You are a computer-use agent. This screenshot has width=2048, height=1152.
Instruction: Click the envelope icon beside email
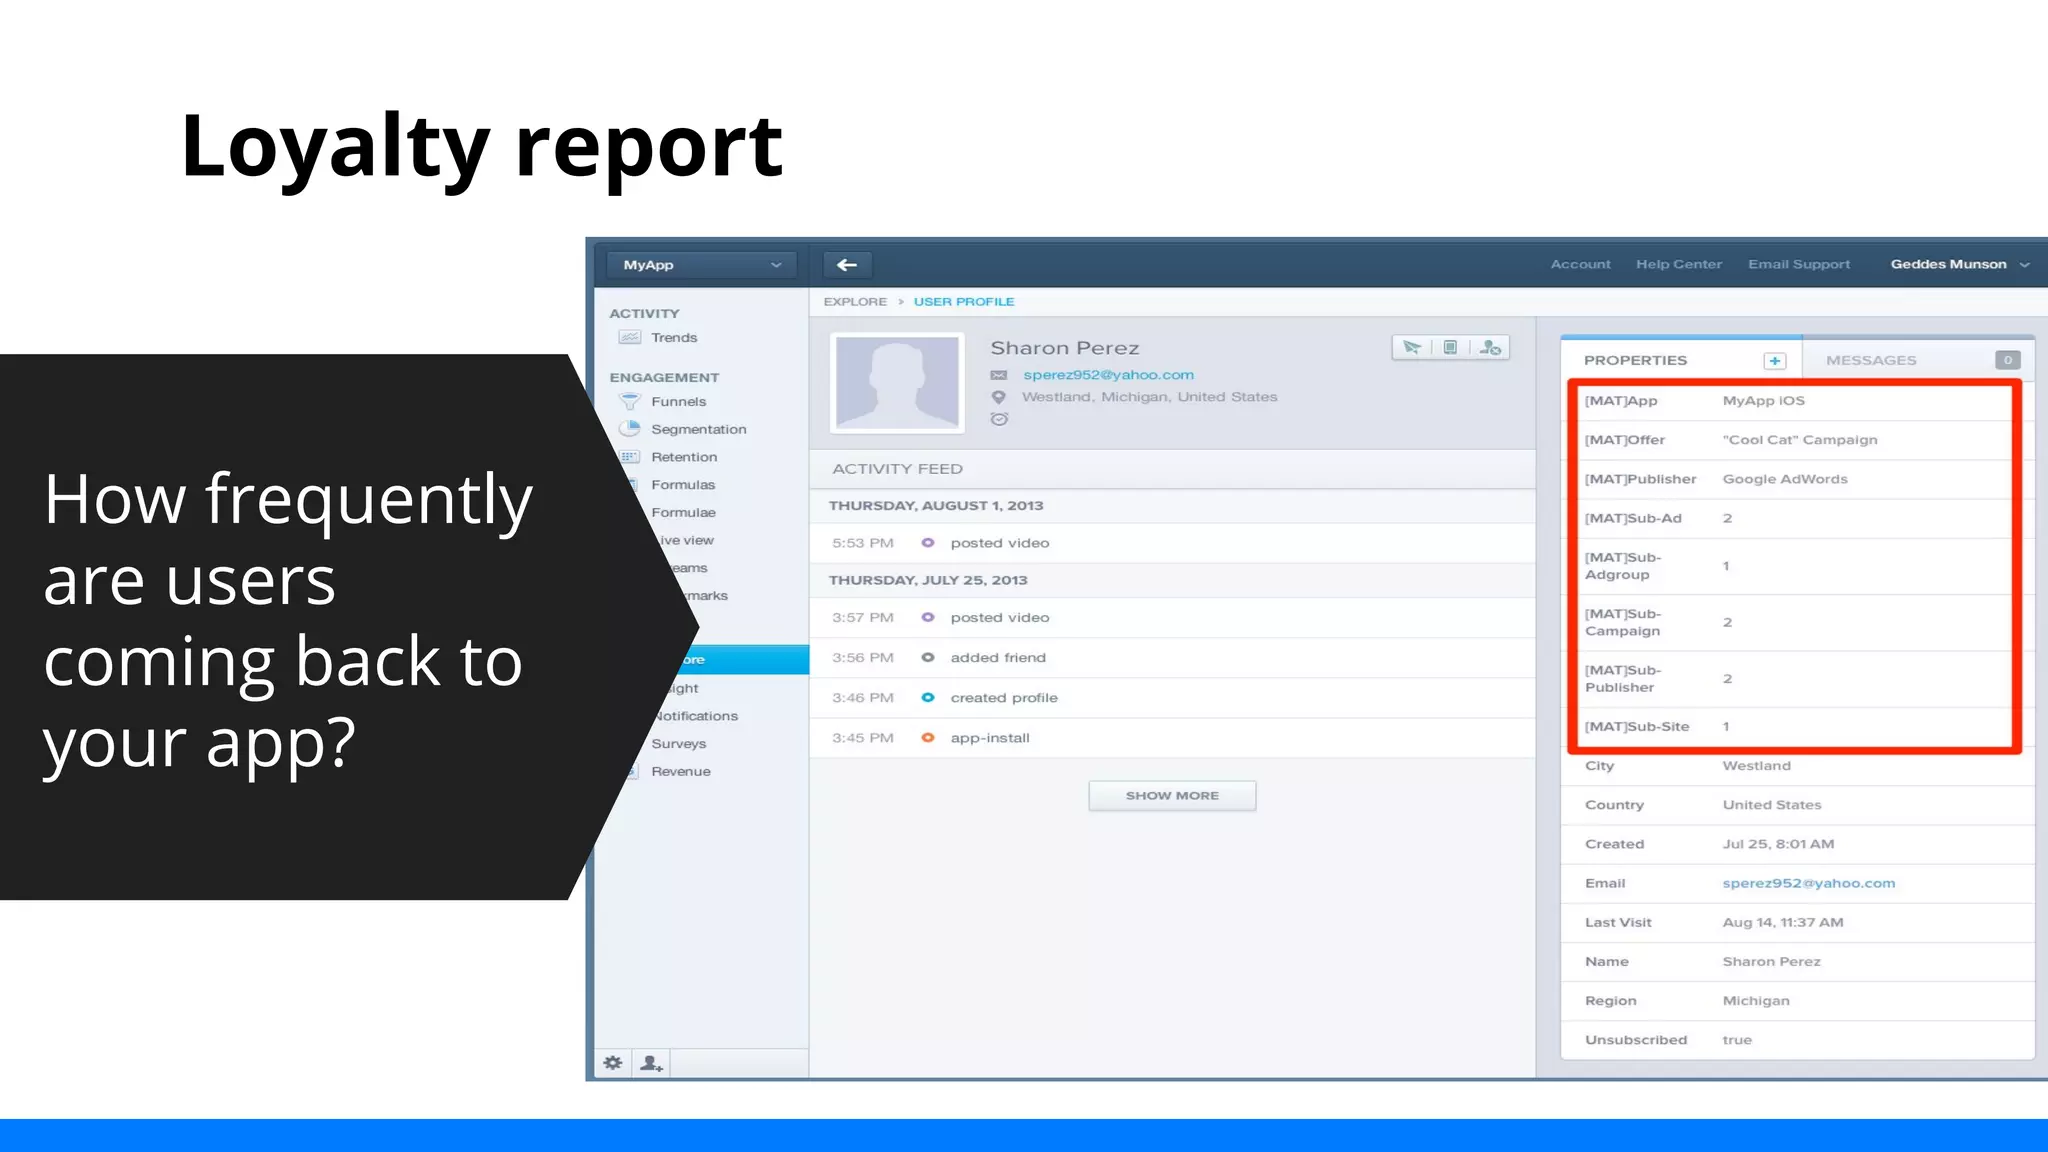(x=998, y=375)
